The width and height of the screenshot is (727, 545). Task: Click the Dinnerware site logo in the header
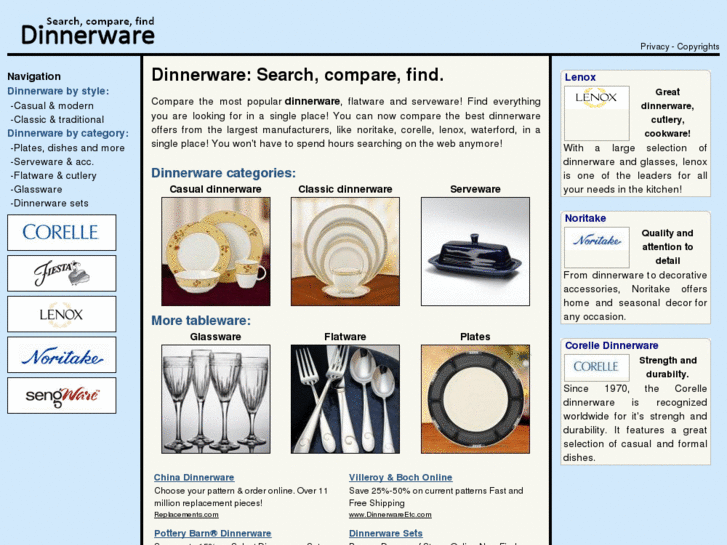(88, 32)
